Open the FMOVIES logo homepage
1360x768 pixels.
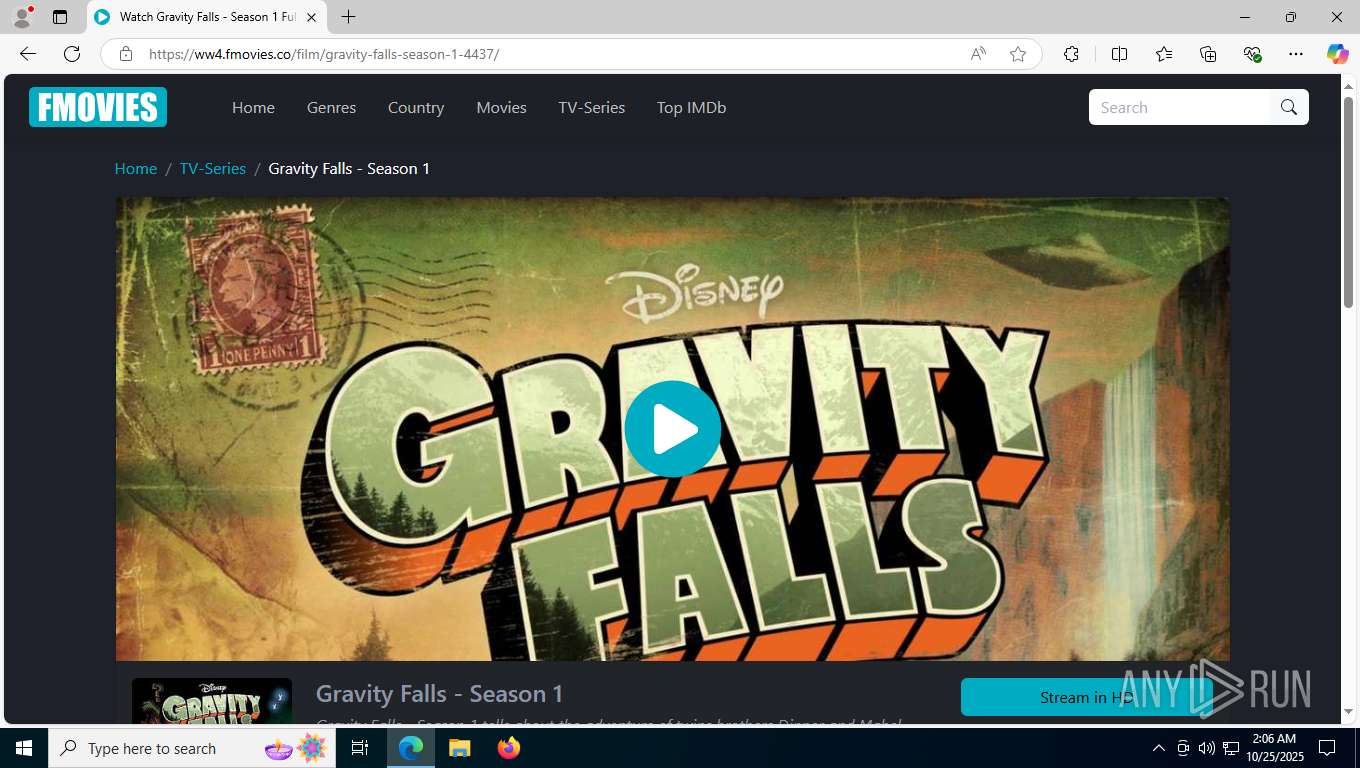click(98, 107)
